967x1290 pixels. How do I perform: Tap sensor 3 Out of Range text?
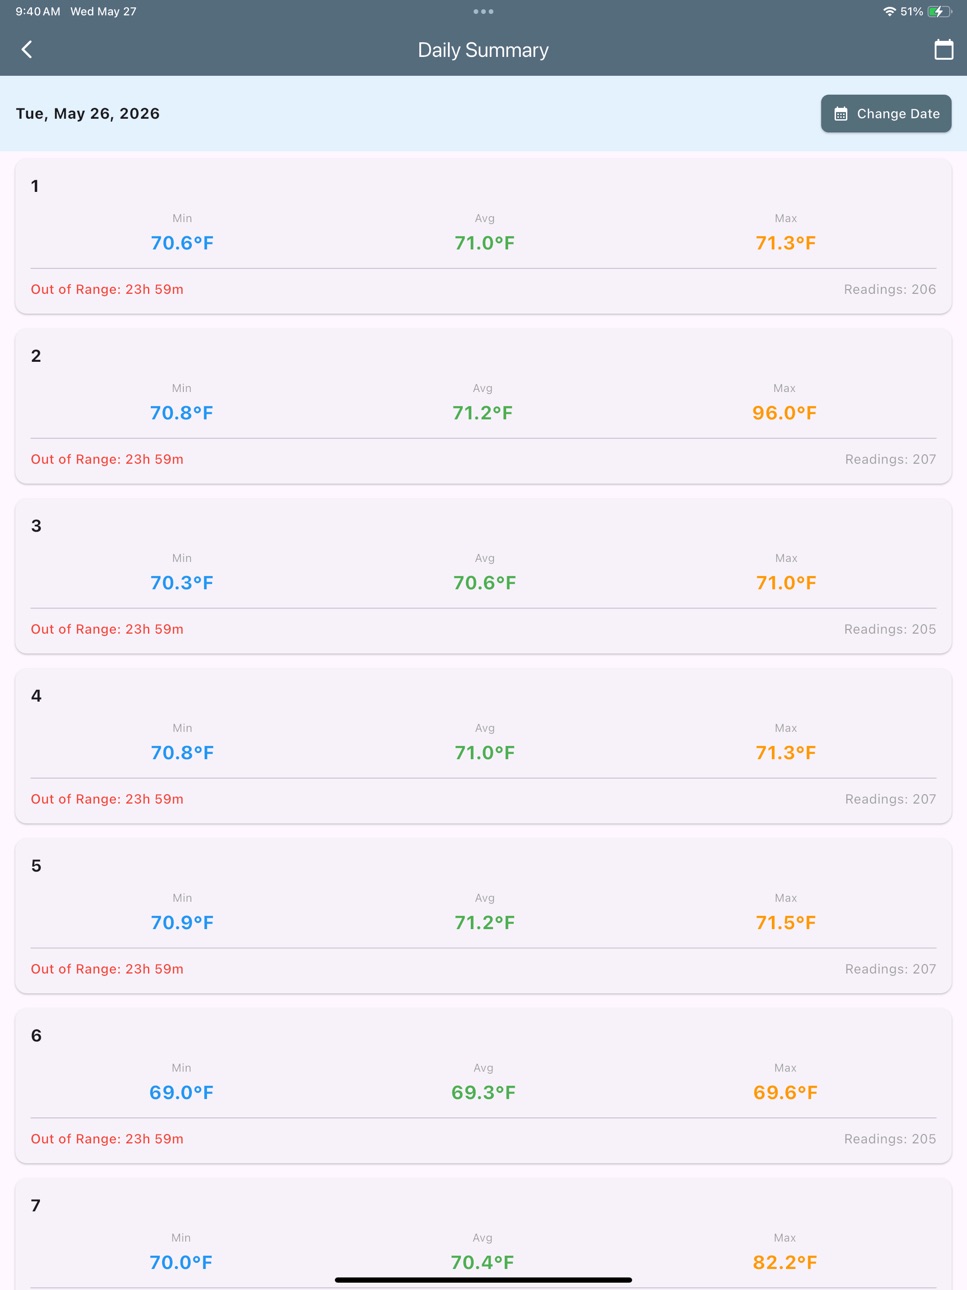point(107,629)
